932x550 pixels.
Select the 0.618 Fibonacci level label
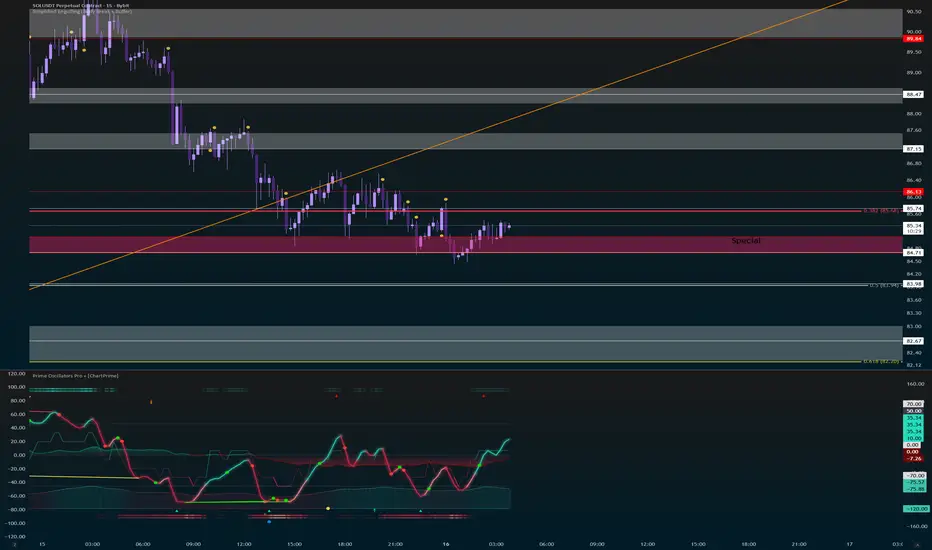[882, 361]
